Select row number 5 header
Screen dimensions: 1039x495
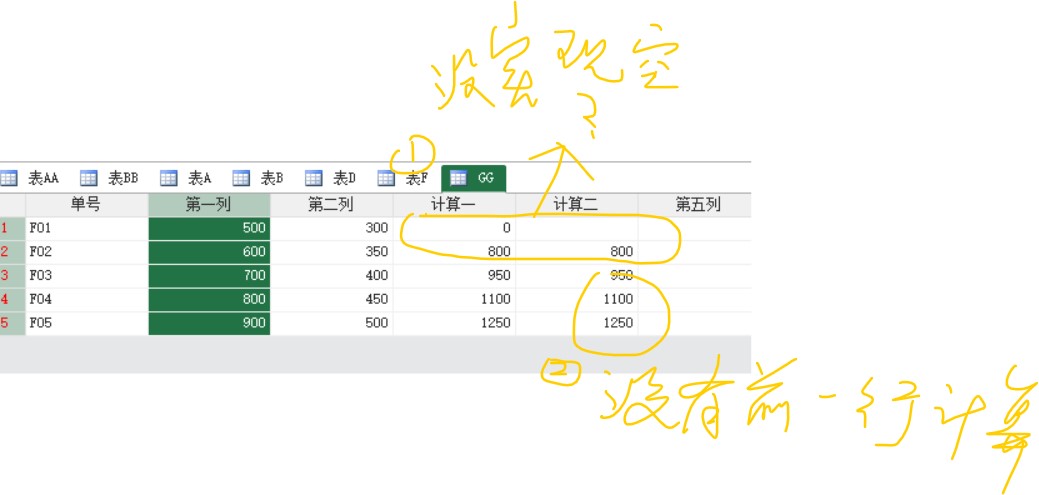coord(13,323)
